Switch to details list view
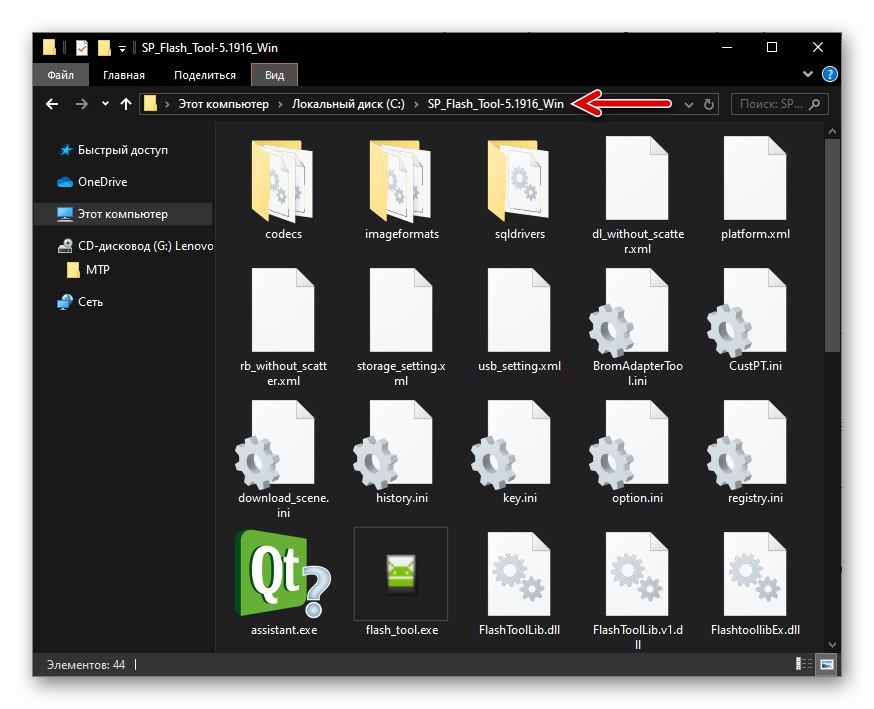Screen dimensions: 874x709 point(804,664)
